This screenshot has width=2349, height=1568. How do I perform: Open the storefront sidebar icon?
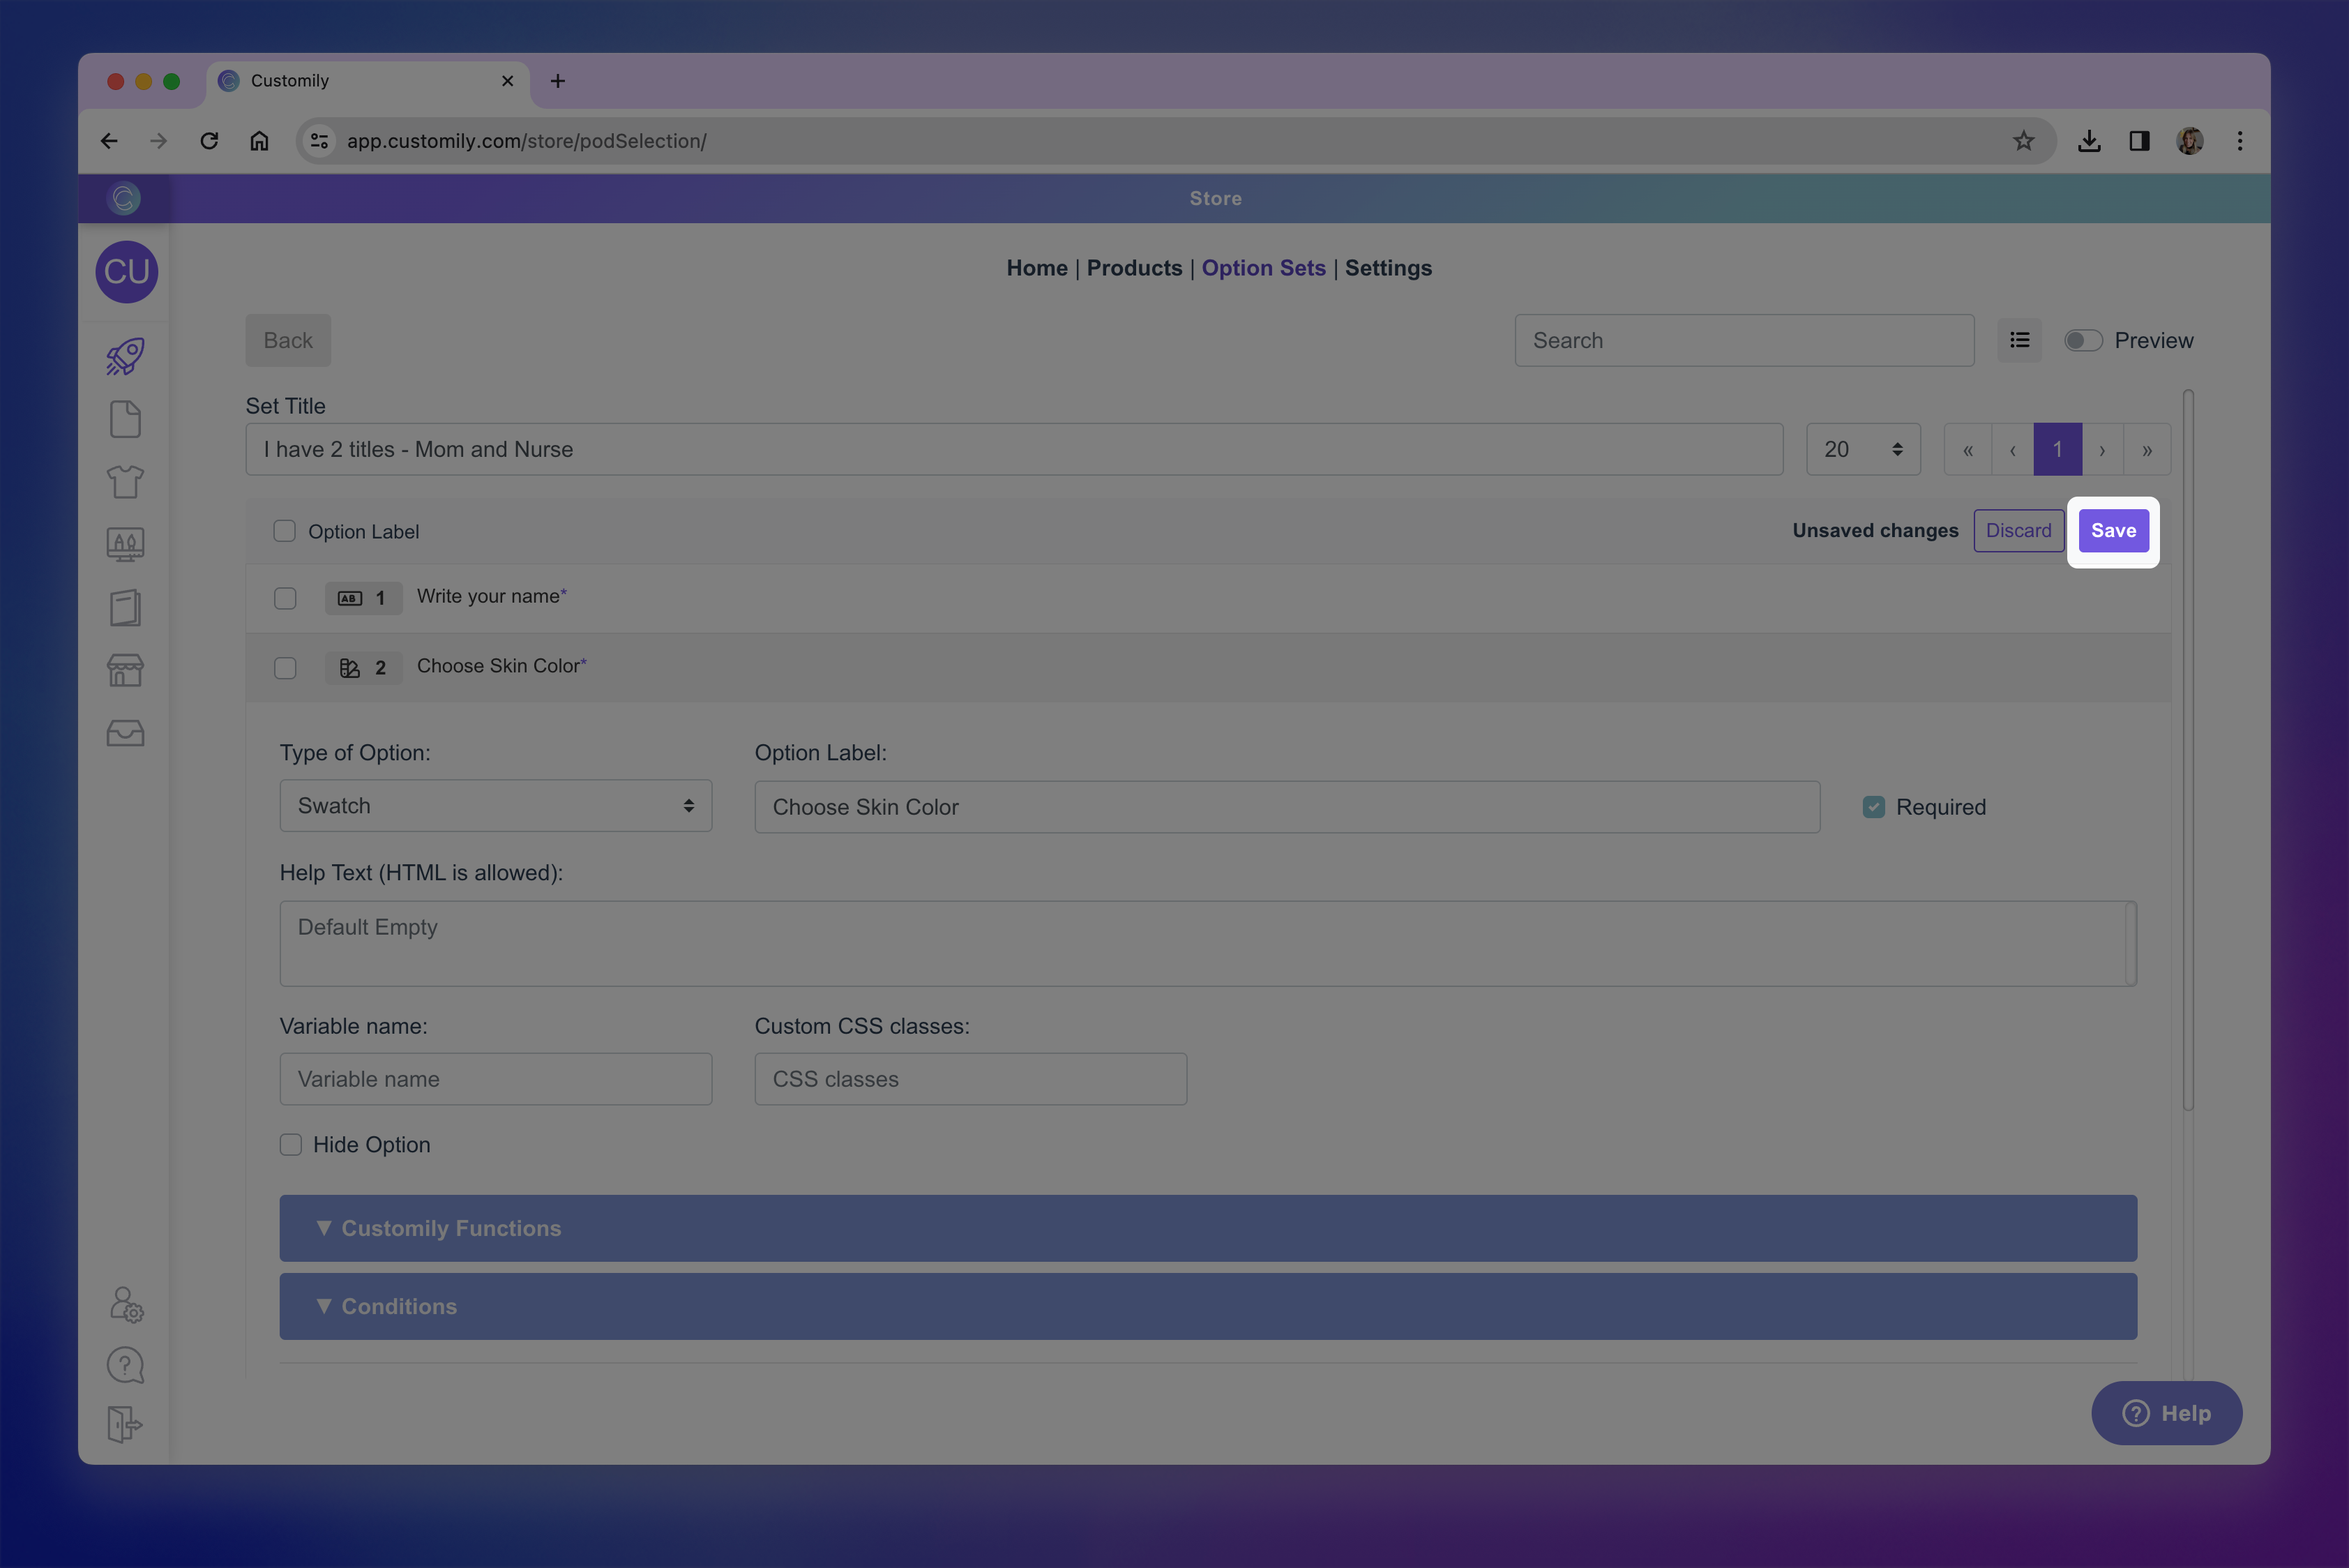(125, 670)
